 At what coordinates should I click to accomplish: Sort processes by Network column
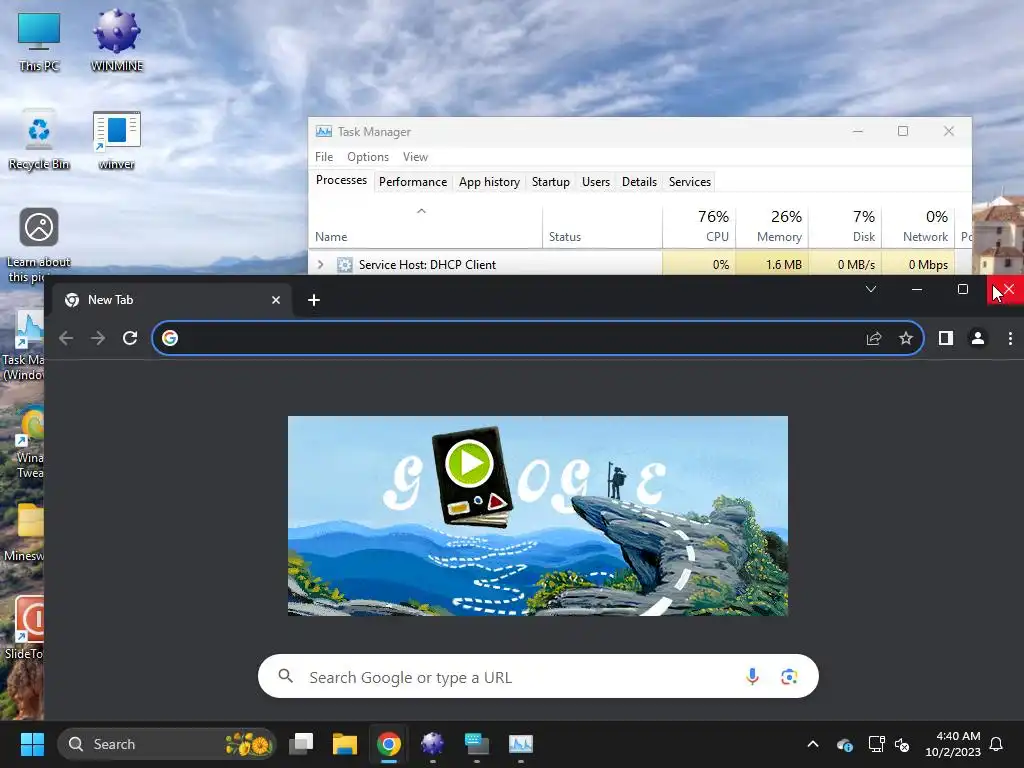(x=918, y=227)
